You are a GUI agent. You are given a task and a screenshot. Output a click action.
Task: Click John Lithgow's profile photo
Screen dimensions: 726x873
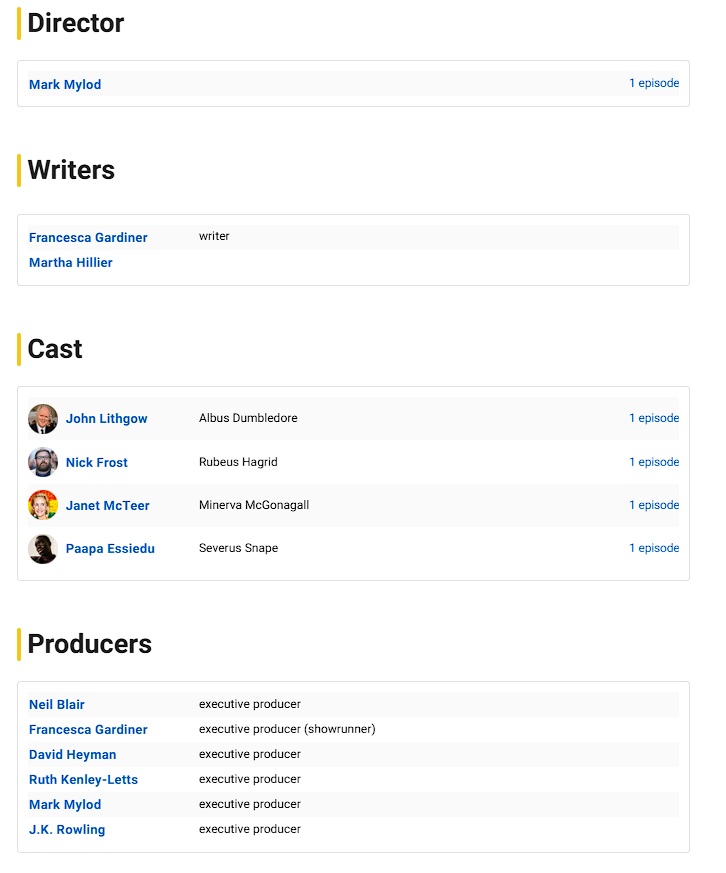(43, 419)
